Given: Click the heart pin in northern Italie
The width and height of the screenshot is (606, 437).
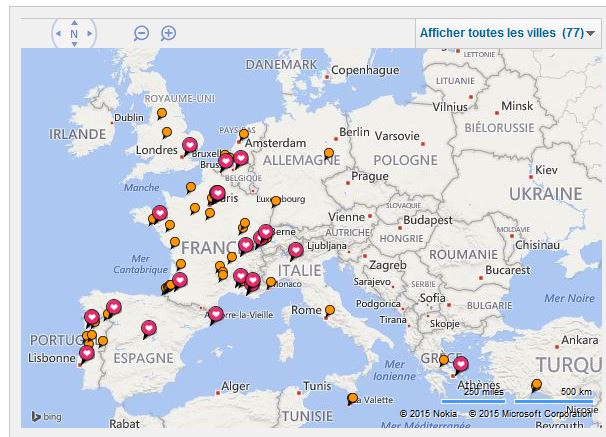Looking at the screenshot, I should tap(295, 250).
